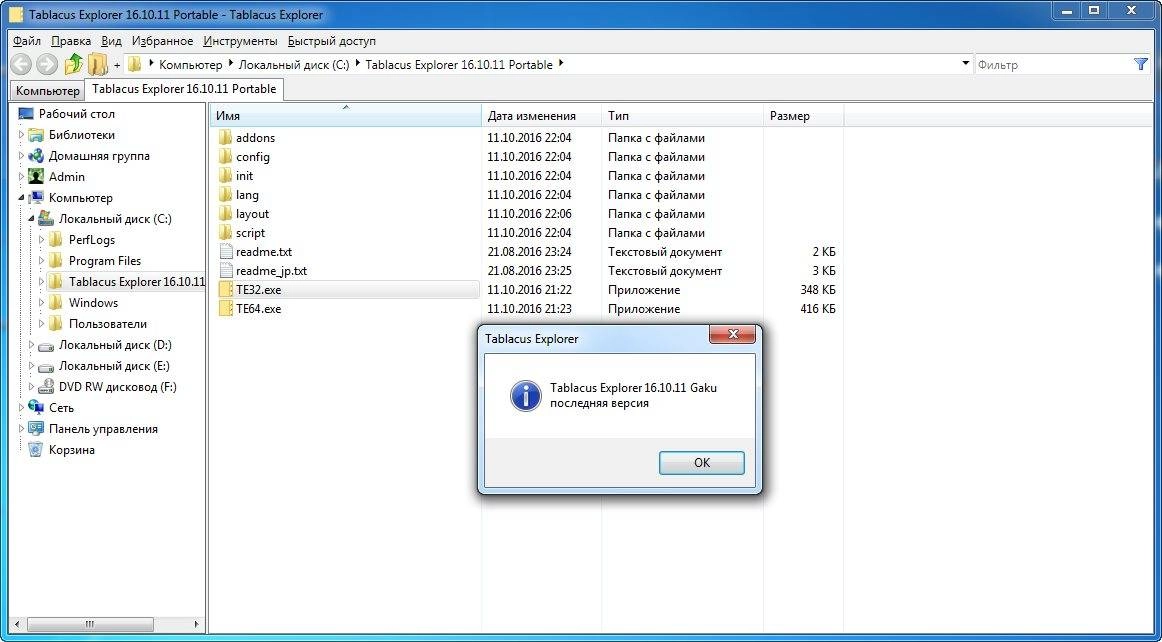Expand the Пользователи folder node
The image size is (1162, 642).
[x=42, y=324]
